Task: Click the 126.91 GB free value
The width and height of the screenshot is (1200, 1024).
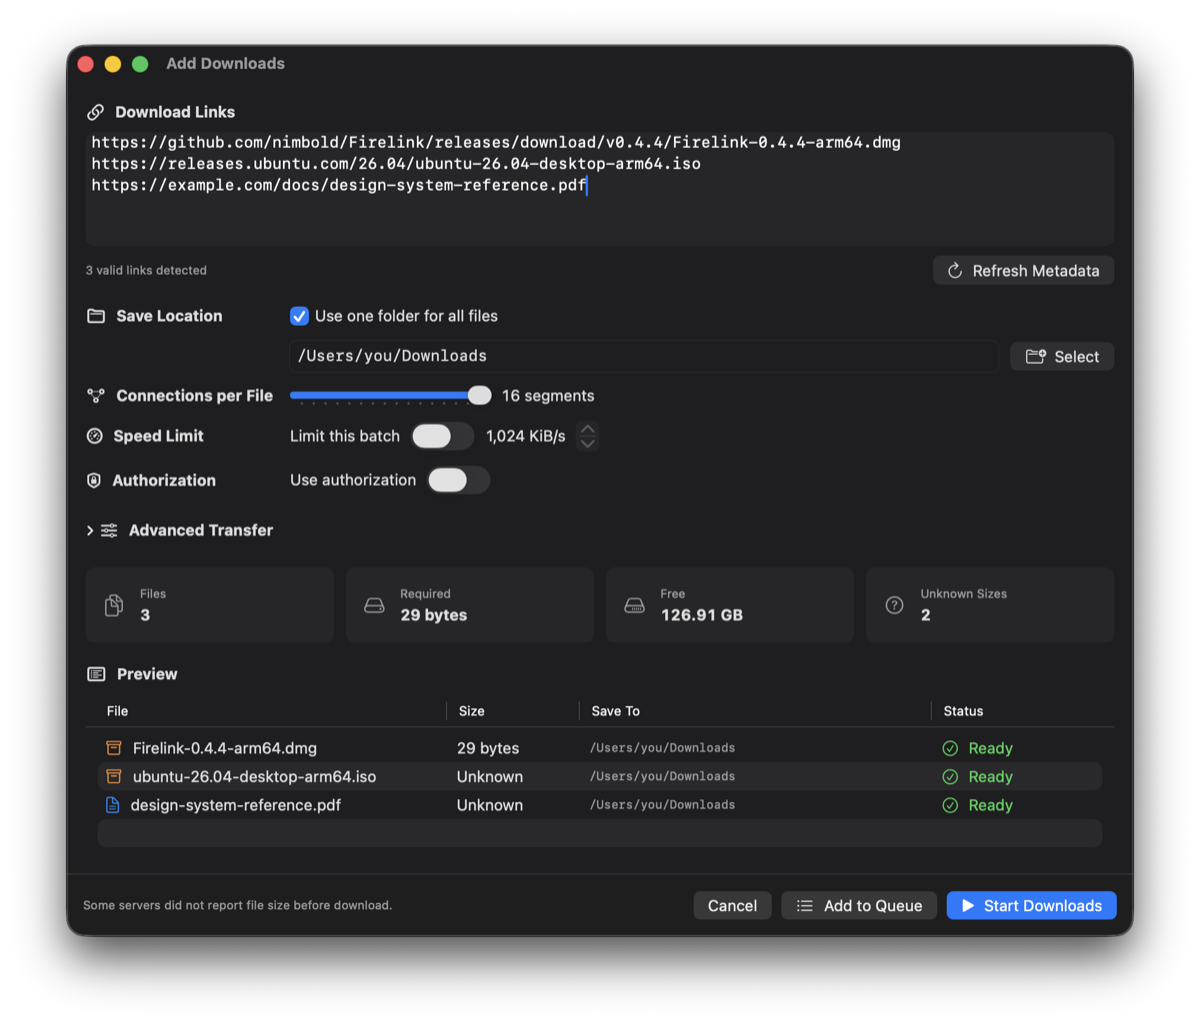Action: 702,615
